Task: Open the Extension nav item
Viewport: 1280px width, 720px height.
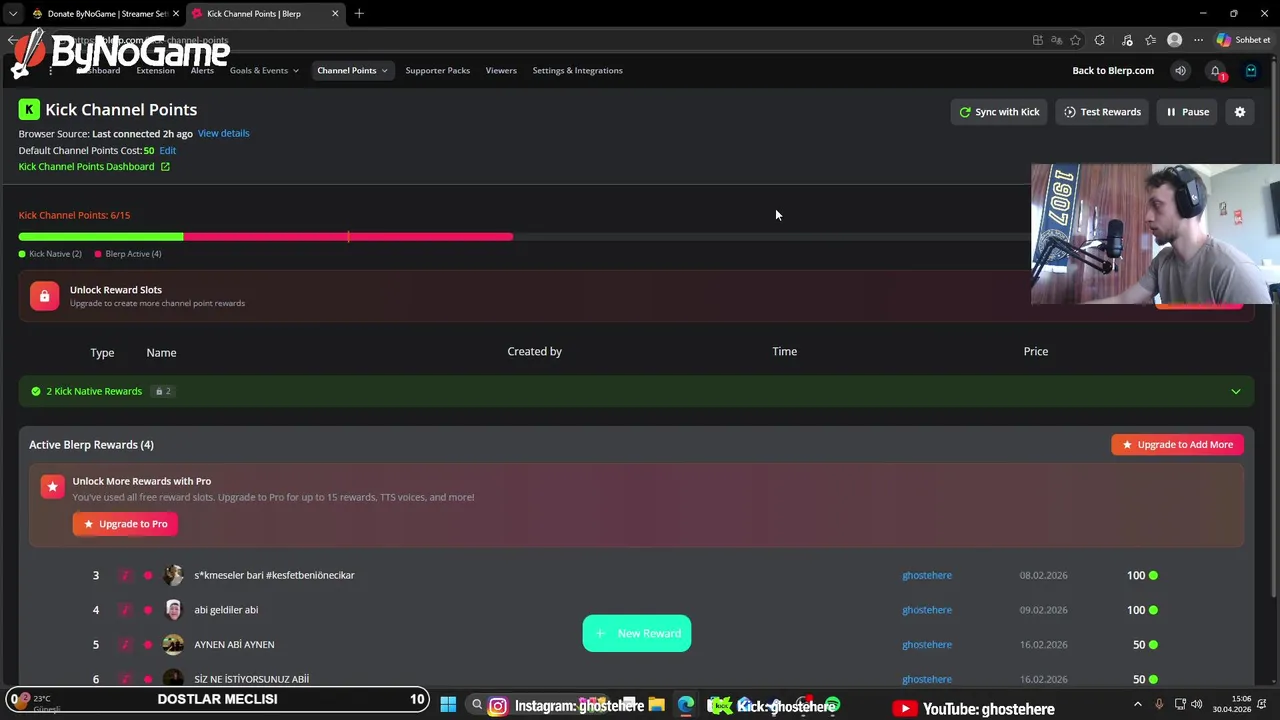Action: [x=155, y=71]
